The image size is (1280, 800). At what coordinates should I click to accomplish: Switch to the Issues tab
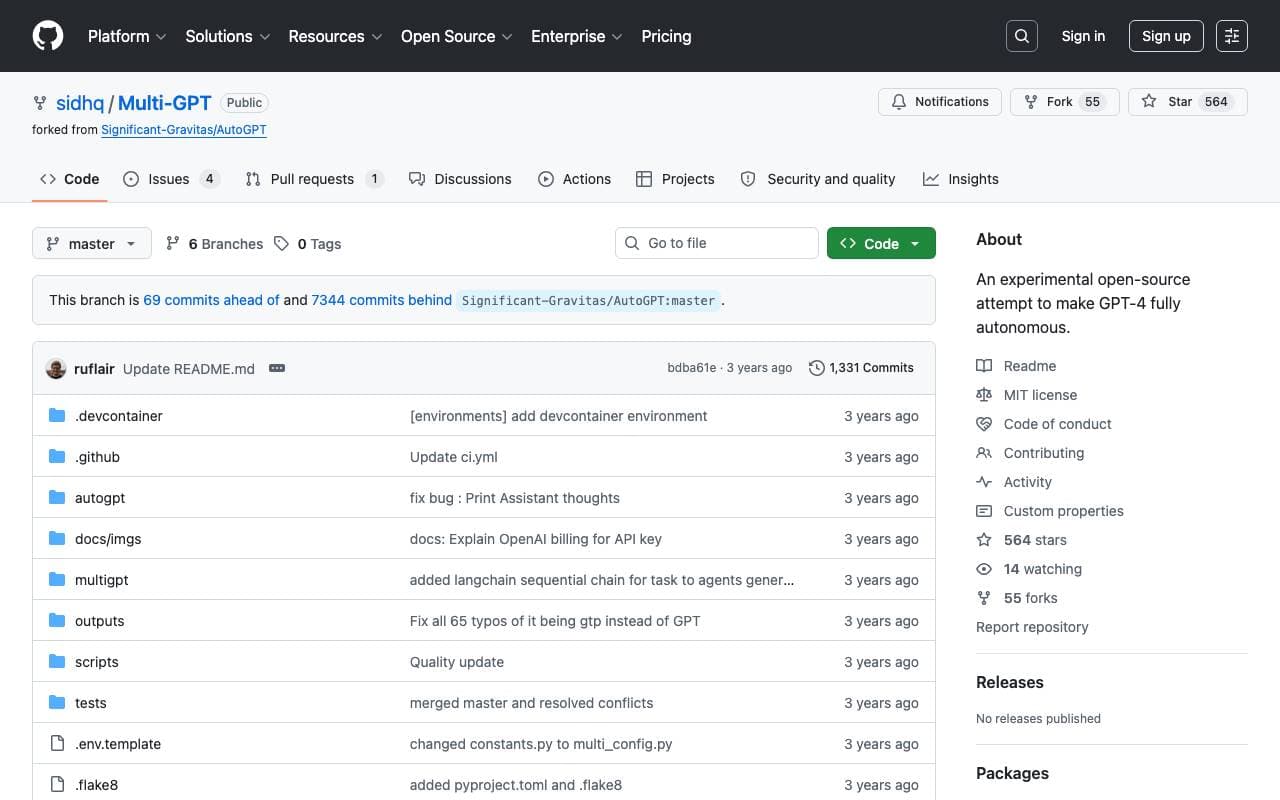tap(171, 179)
